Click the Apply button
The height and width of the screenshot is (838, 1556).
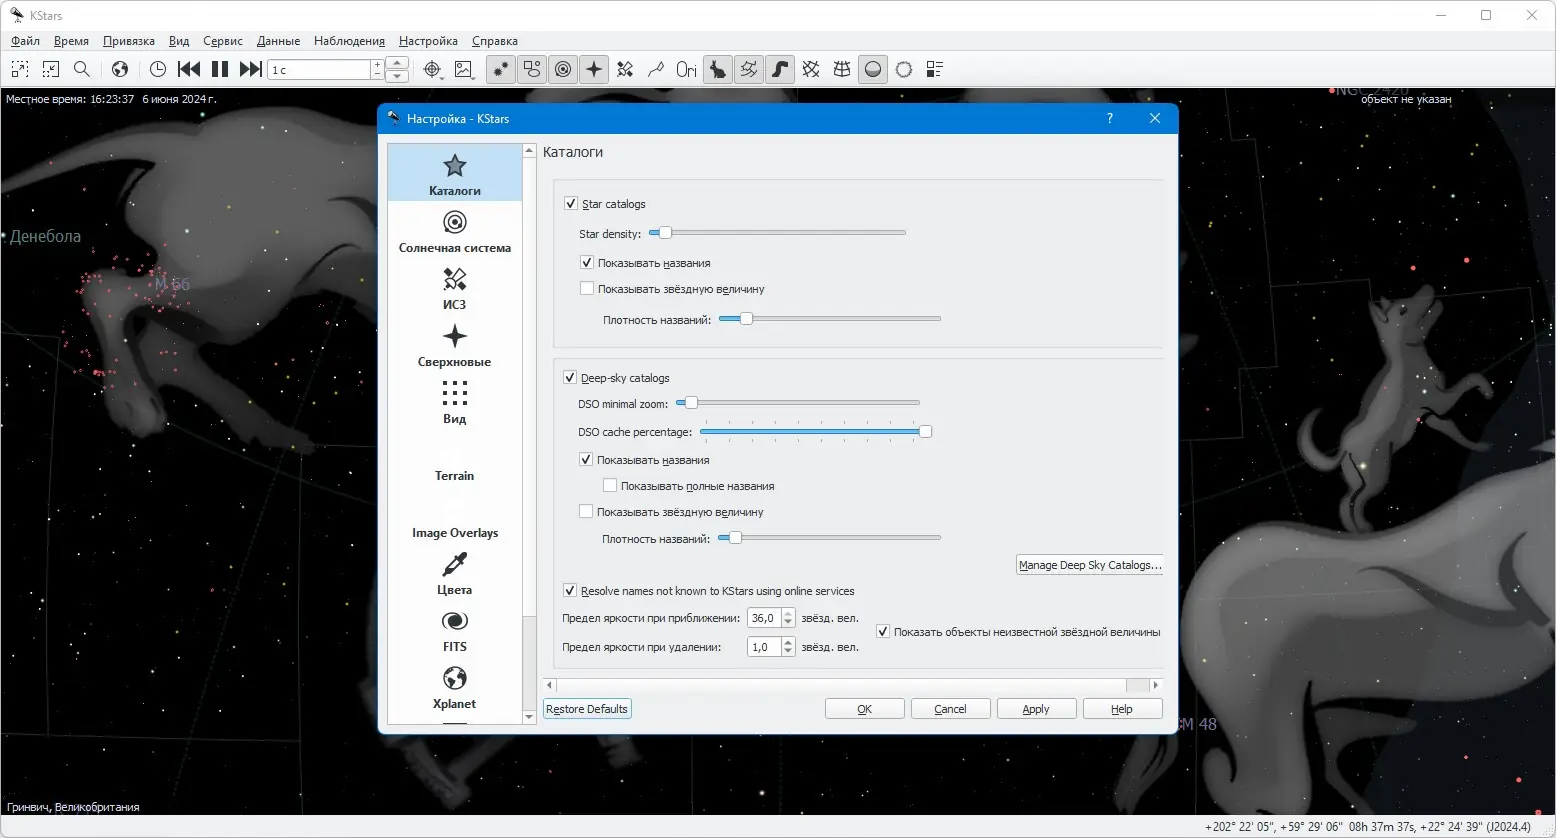click(1037, 709)
